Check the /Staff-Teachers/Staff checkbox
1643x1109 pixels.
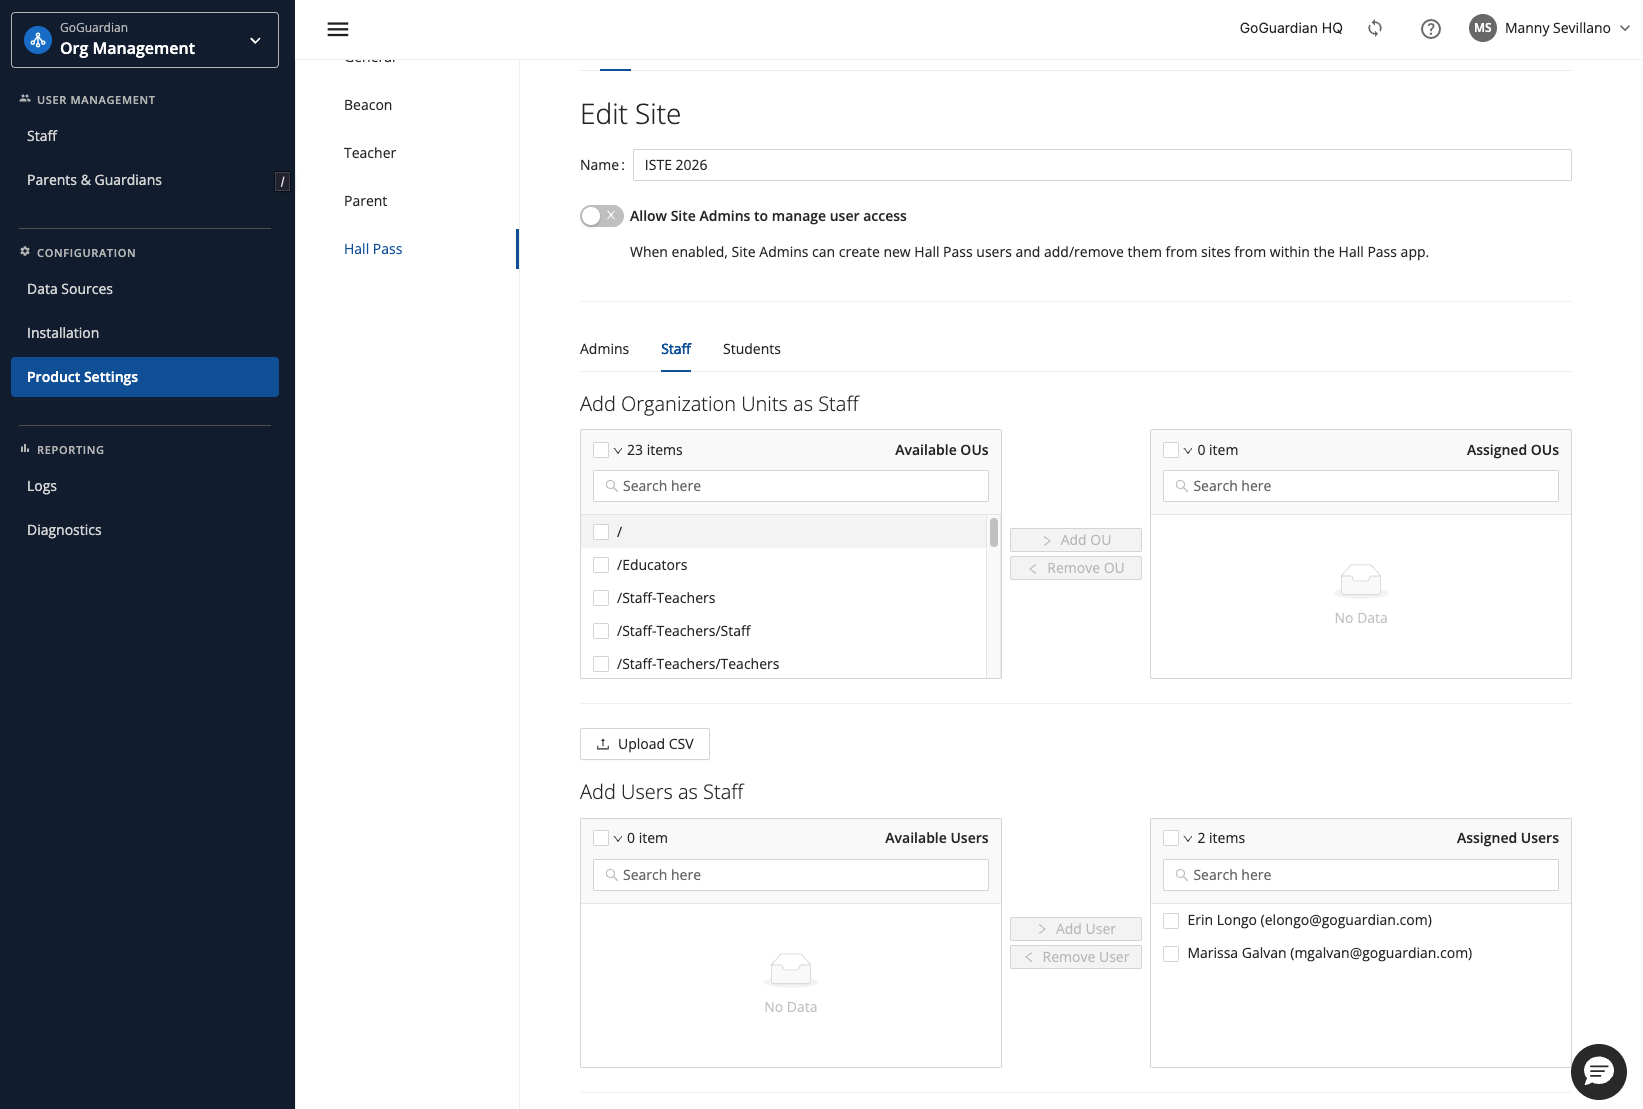[x=601, y=631]
